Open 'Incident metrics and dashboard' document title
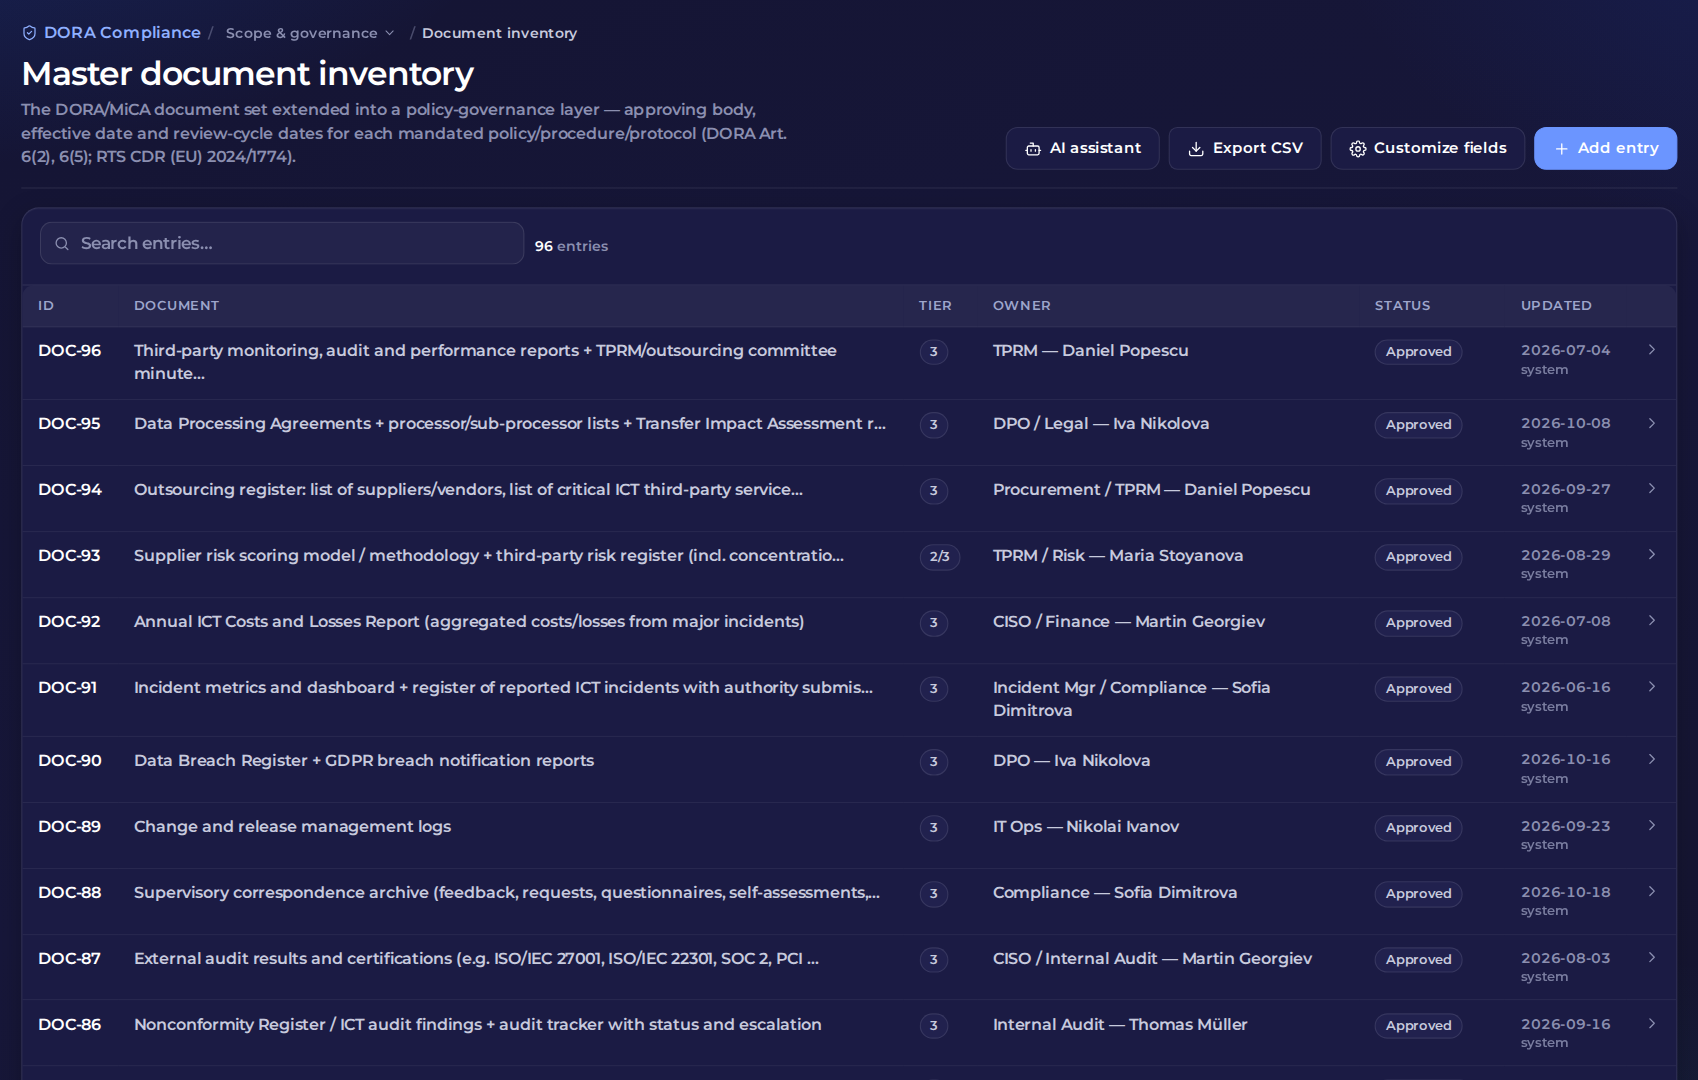This screenshot has height=1080, width=1698. click(x=503, y=688)
